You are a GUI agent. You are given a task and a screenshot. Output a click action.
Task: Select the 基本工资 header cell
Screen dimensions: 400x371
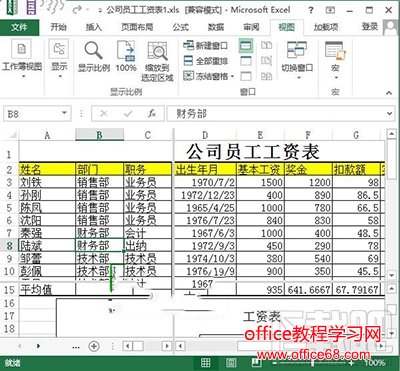(x=260, y=170)
